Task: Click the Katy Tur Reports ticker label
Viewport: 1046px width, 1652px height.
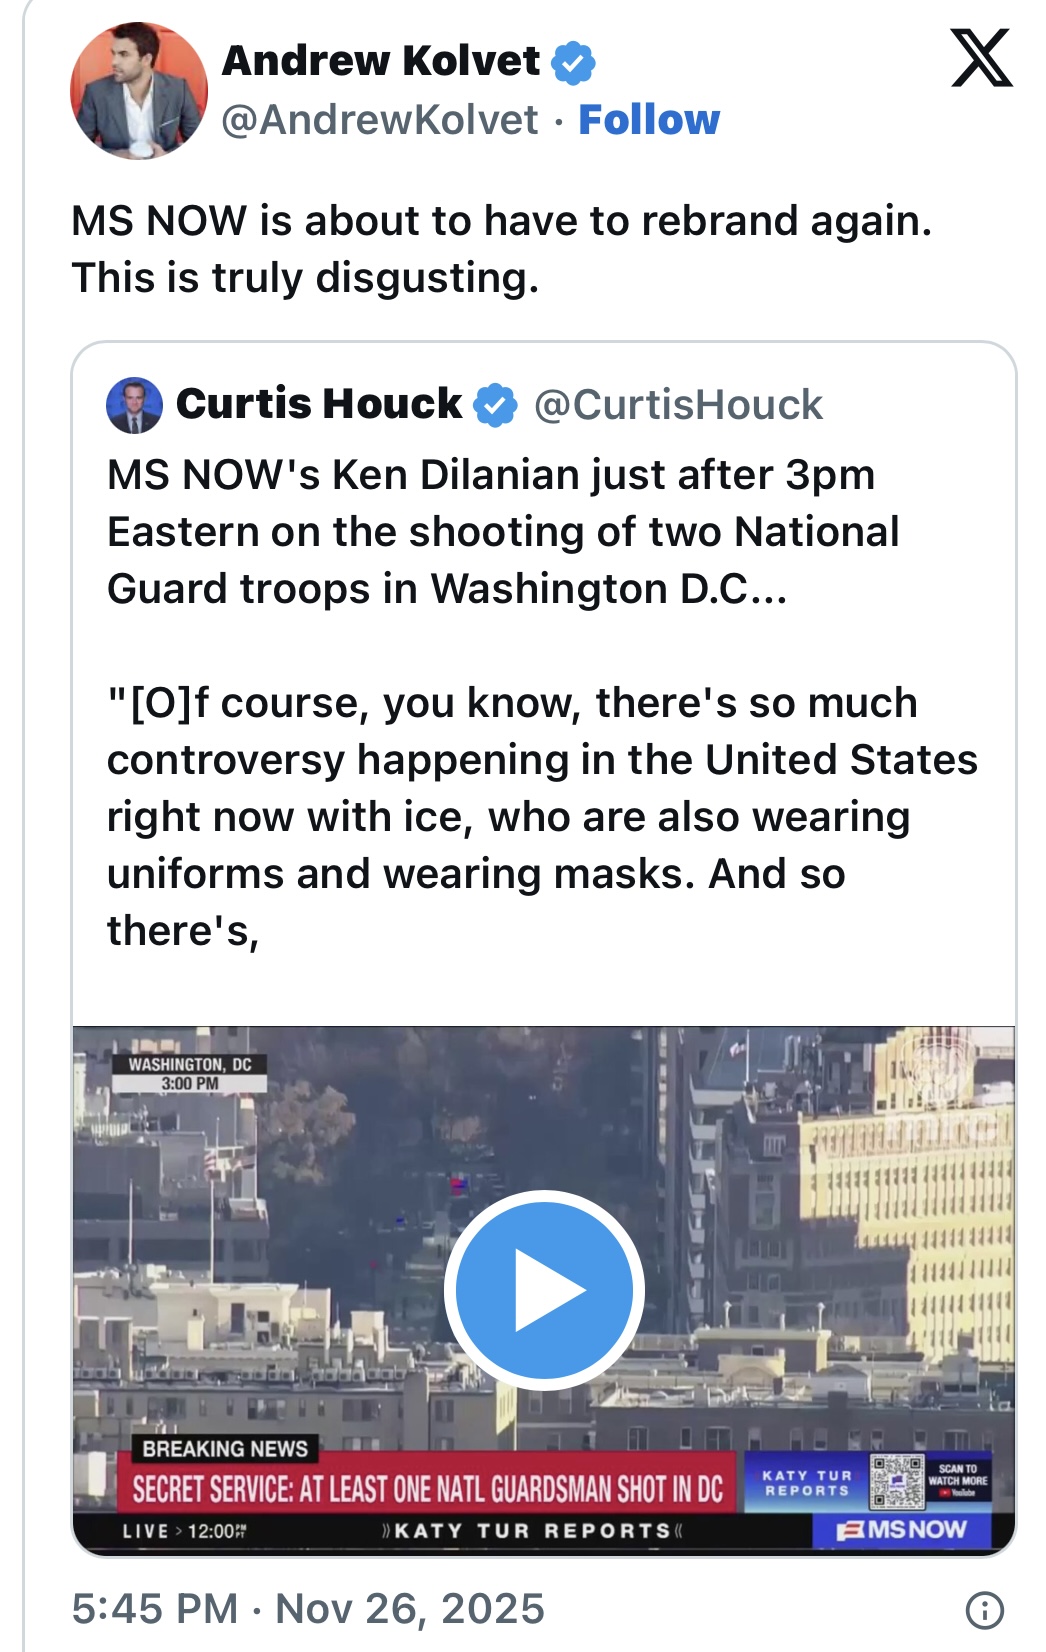Action: point(532,1531)
